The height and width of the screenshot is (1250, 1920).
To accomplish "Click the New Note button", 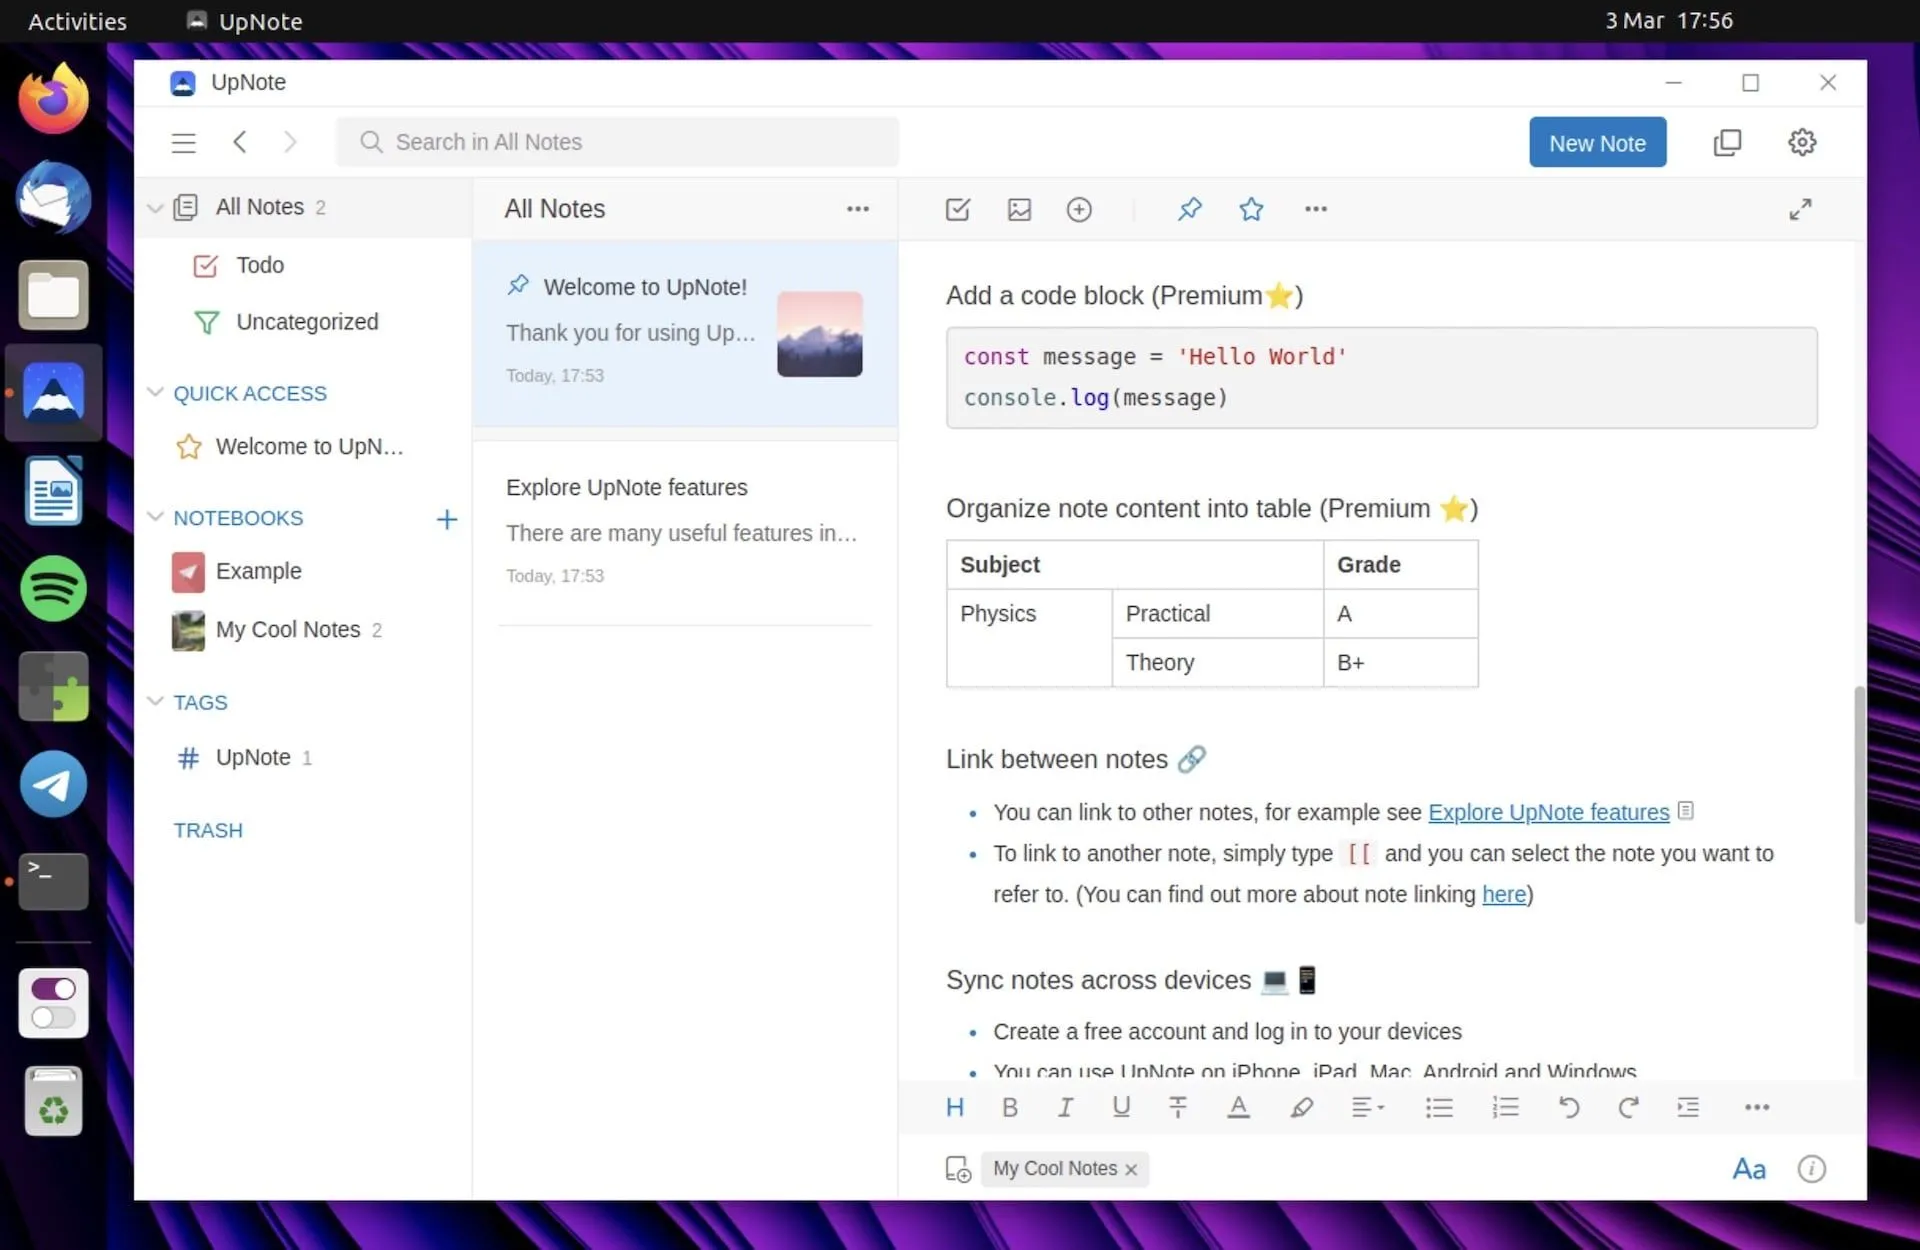I will (x=1597, y=143).
